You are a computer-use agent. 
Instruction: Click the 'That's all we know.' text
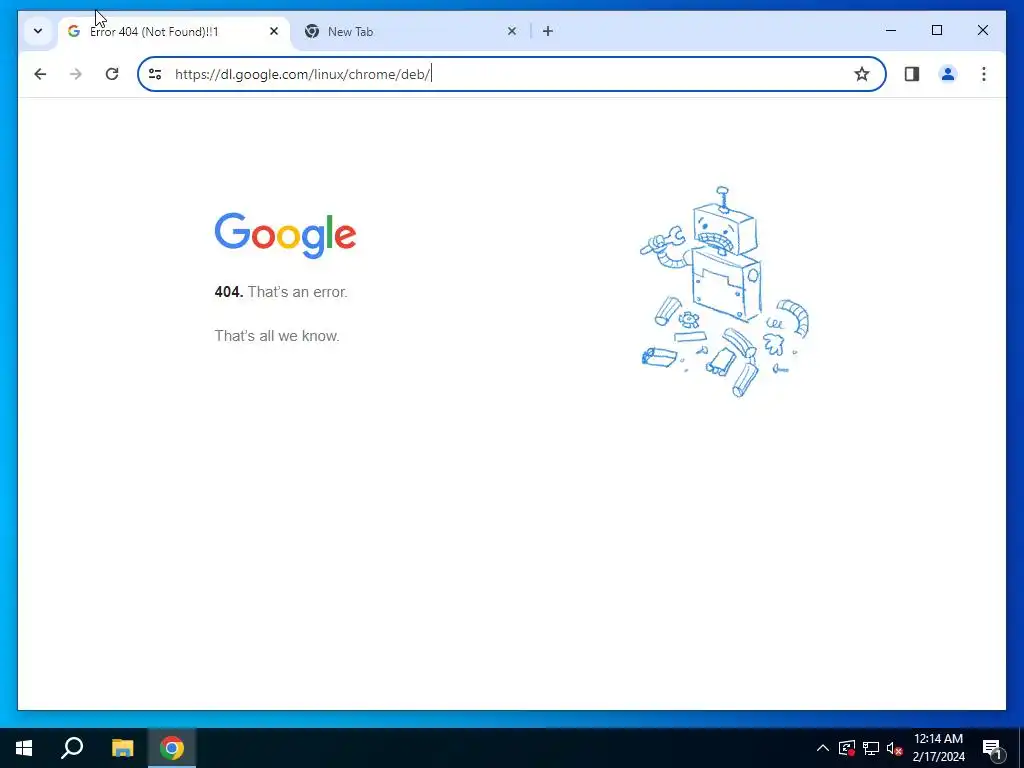coord(277,336)
